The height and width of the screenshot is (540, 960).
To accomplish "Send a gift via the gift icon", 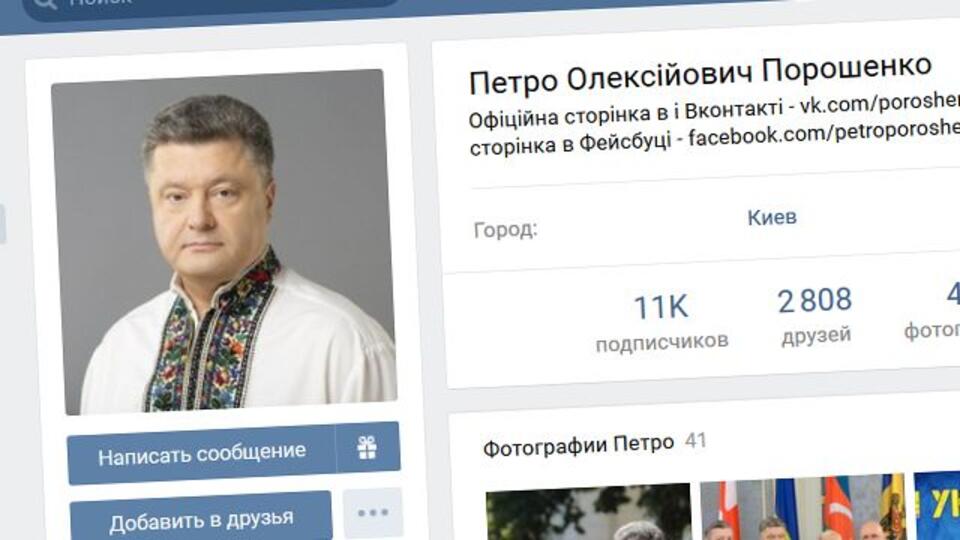I will pyautogui.click(x=367, y=448).
